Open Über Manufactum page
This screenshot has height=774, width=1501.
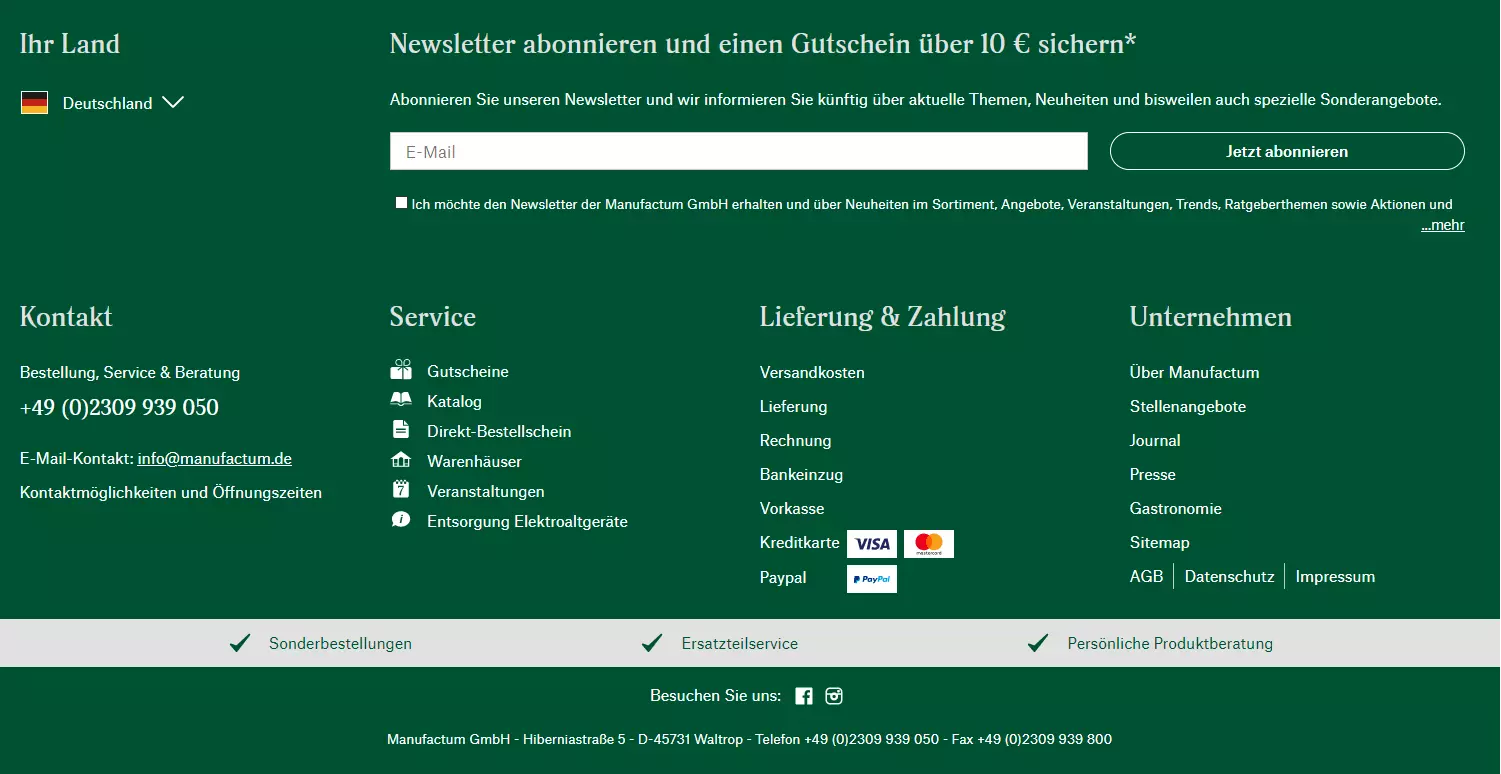1194,372
